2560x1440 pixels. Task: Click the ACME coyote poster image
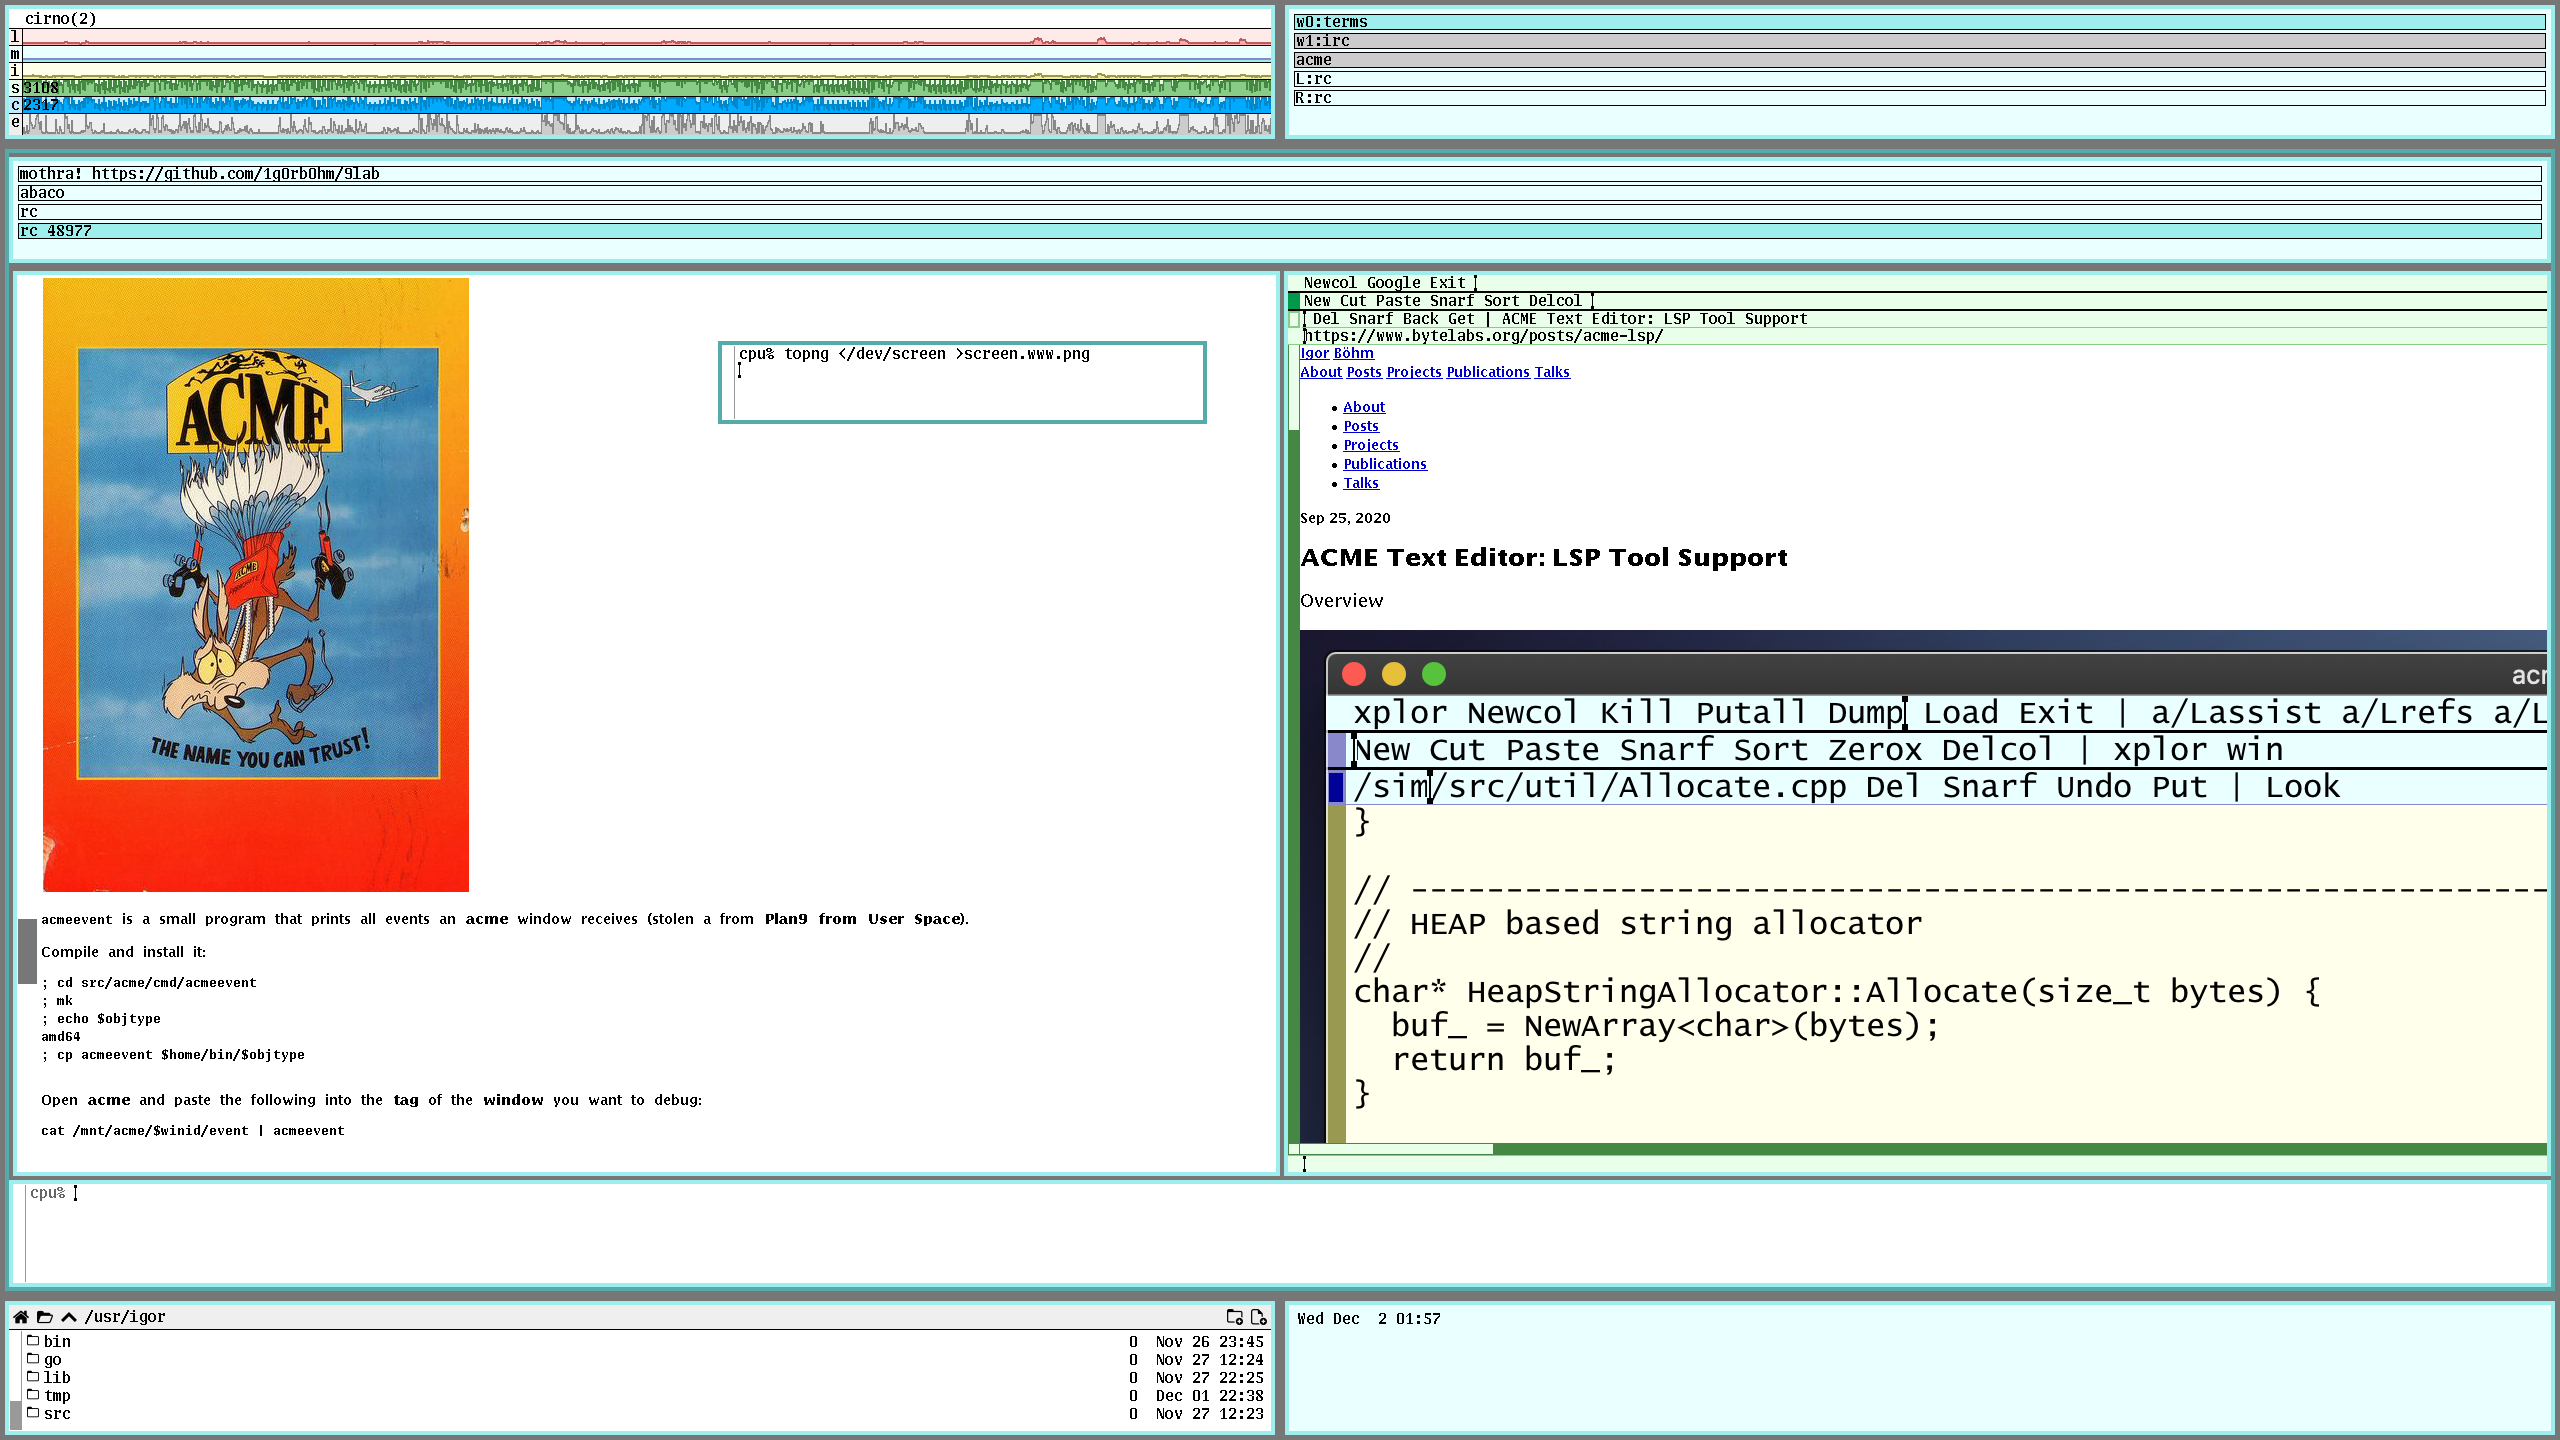tap(256, 585)
